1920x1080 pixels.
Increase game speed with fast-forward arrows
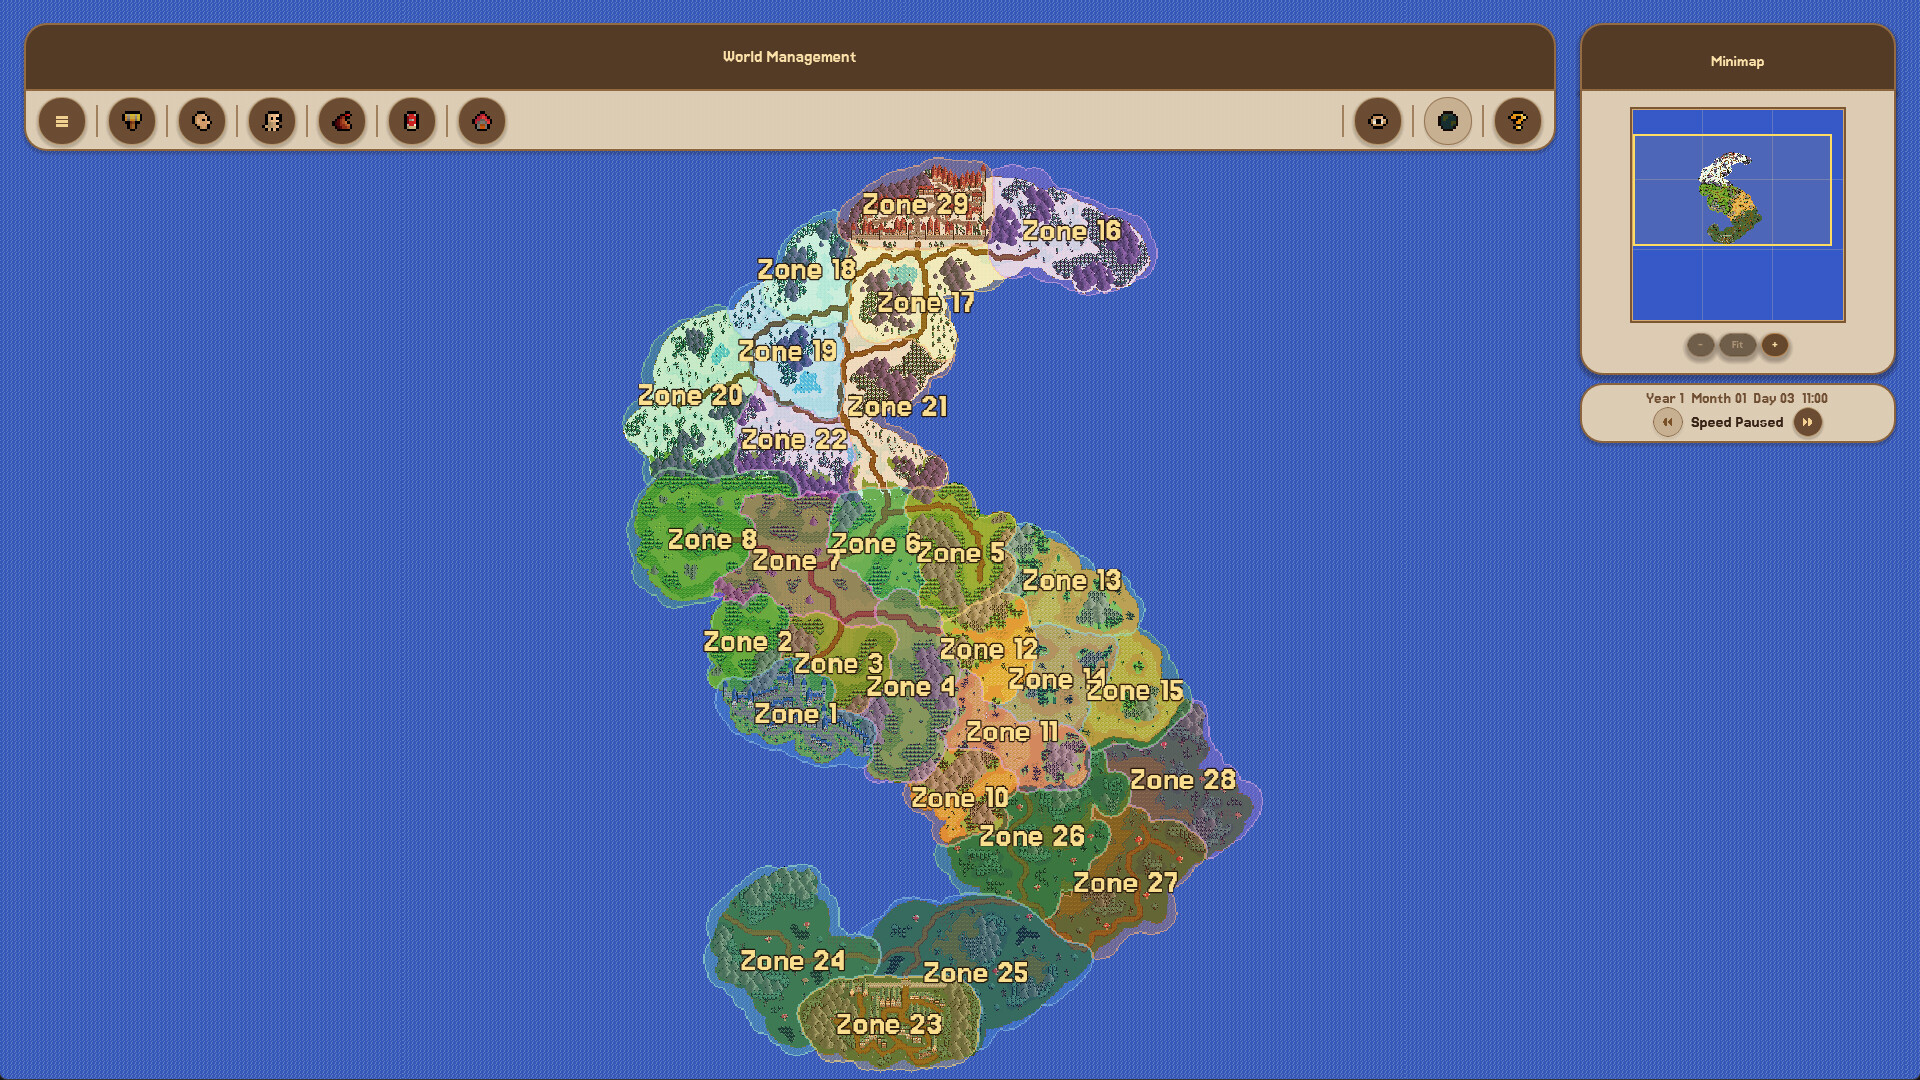click(x=1807, y=422)
